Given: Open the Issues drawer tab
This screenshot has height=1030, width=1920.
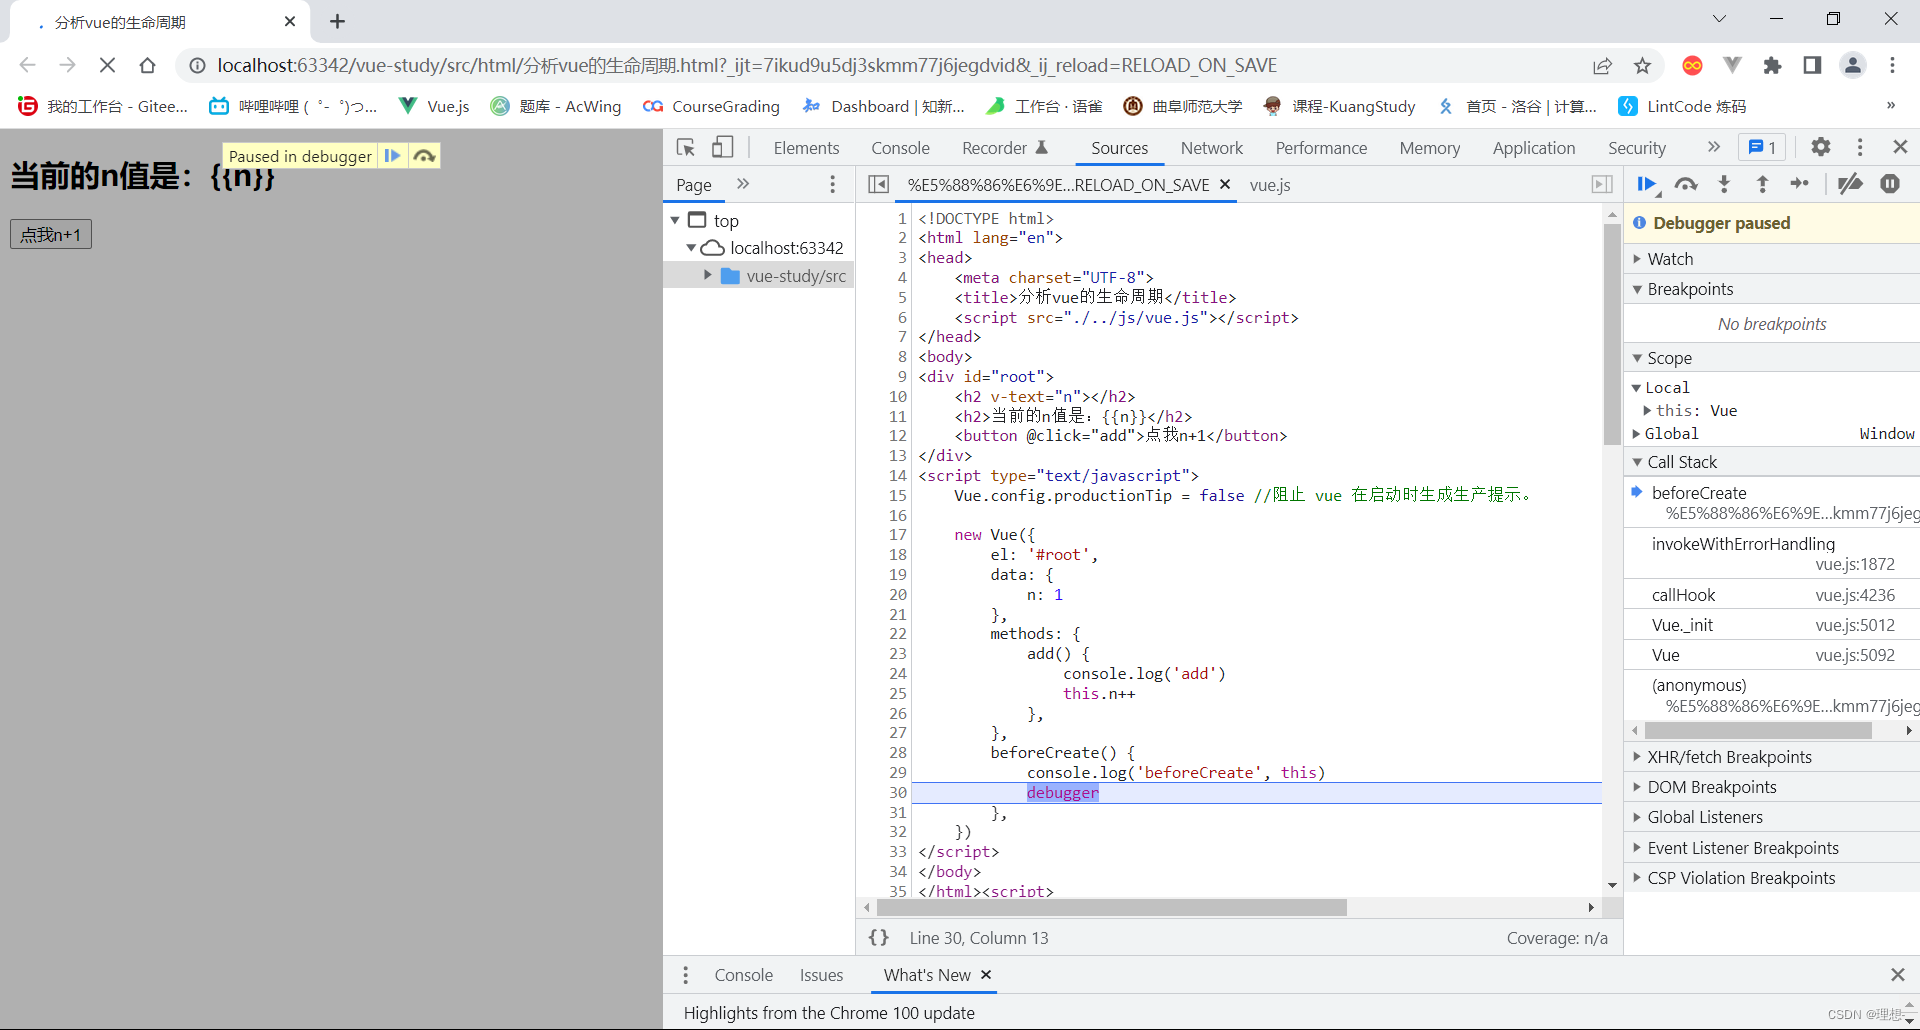Looking at the screenshot, I should pos(821,975).
